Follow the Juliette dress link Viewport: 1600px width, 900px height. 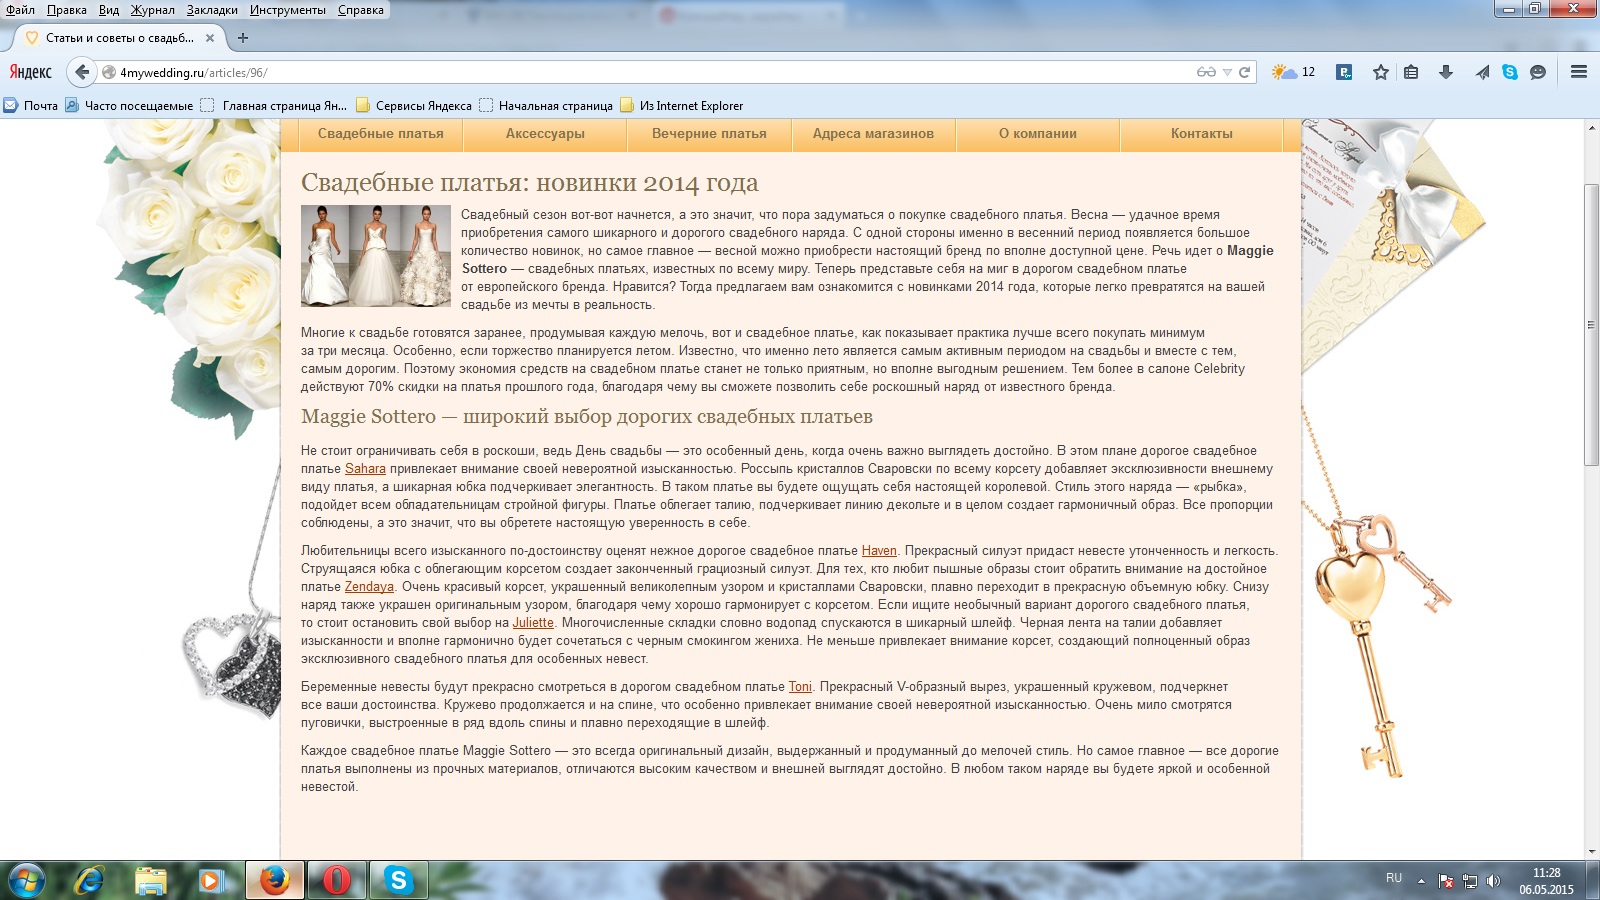(533, 623)
